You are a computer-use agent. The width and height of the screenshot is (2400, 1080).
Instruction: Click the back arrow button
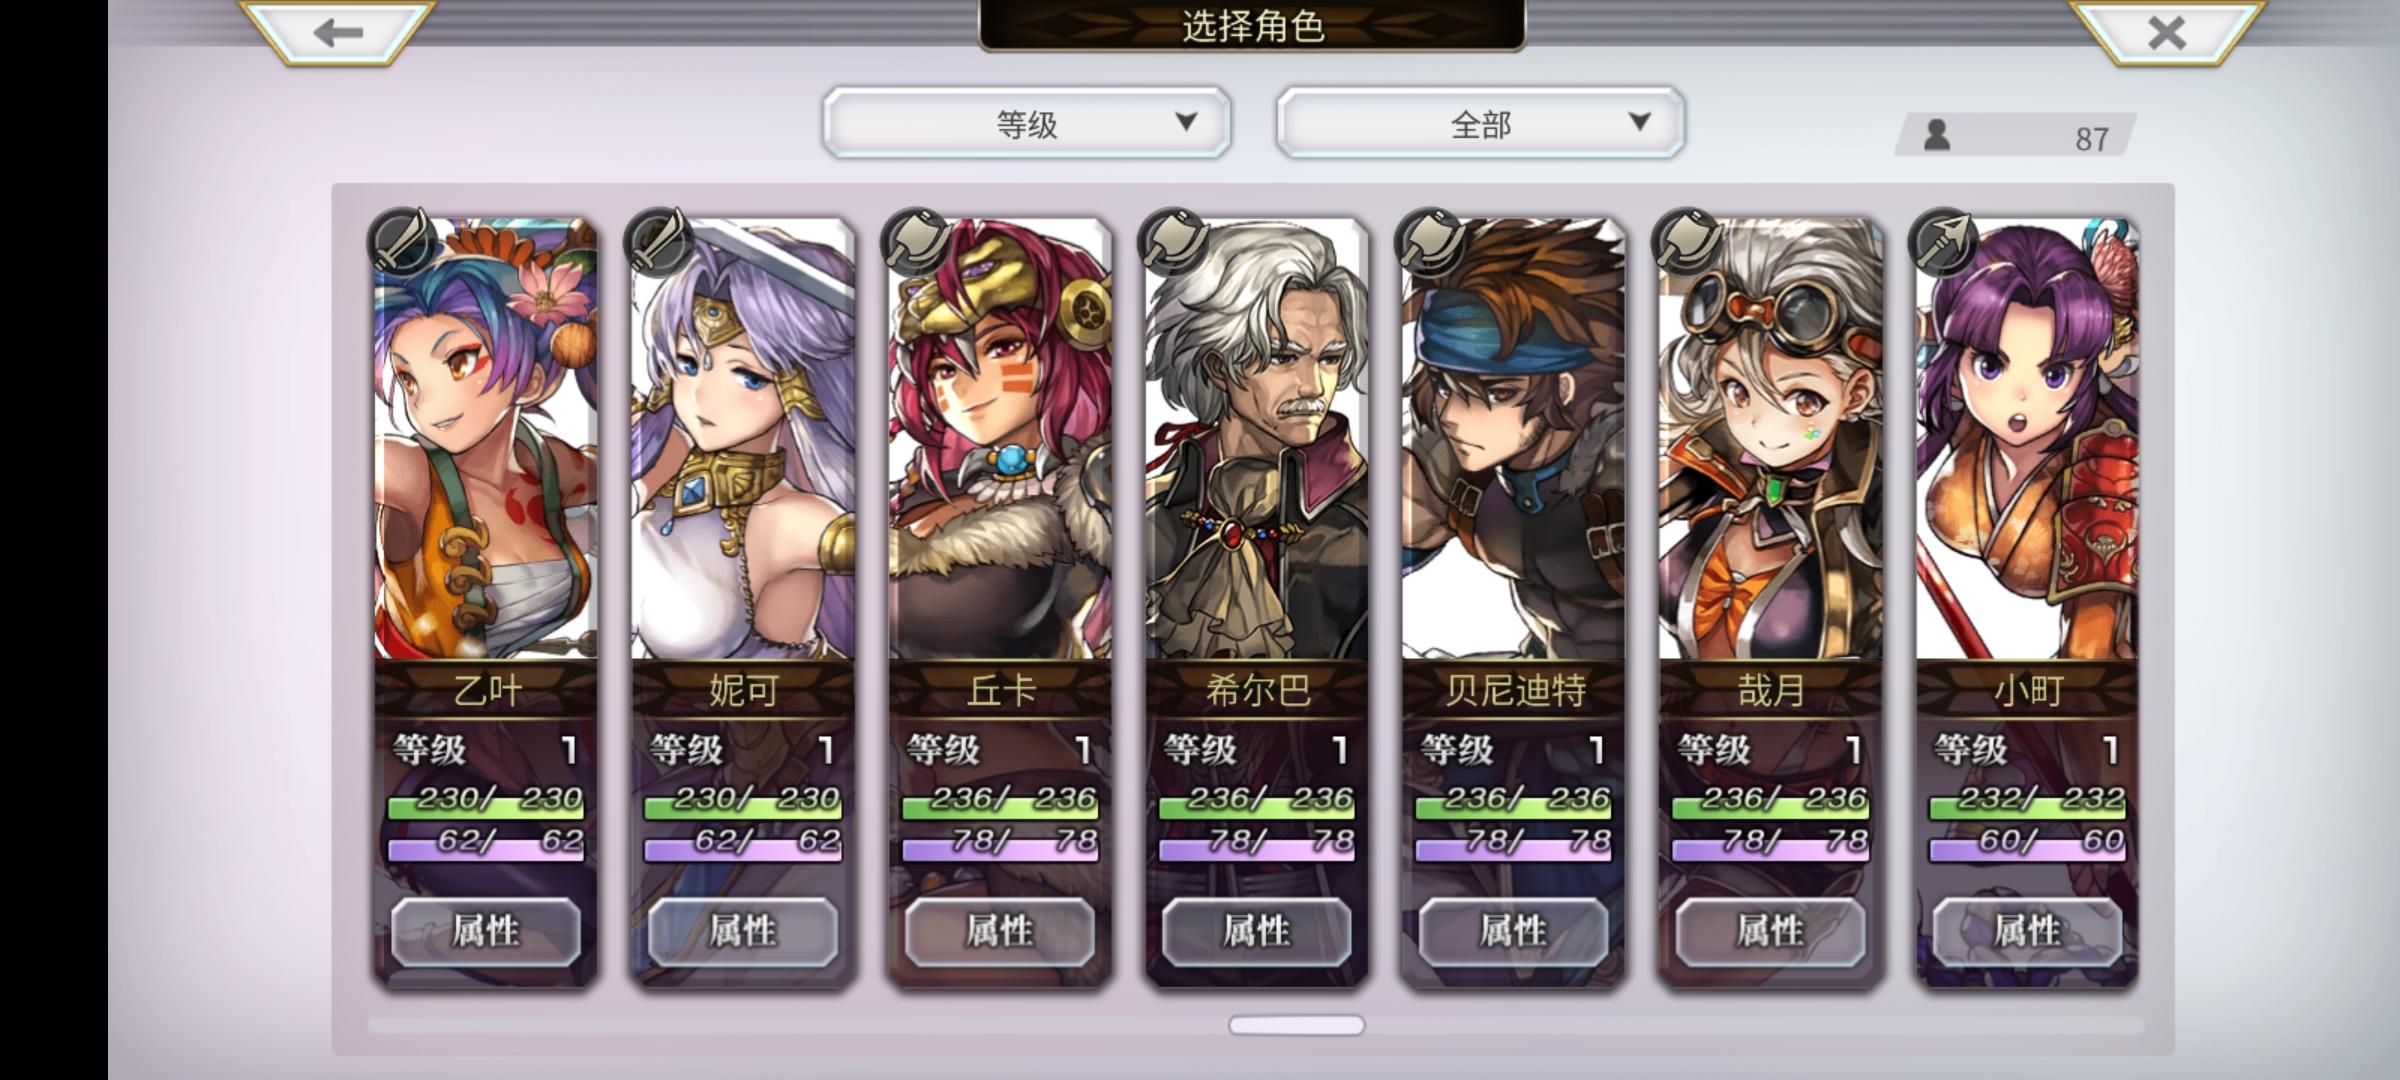pyautogui.click(x=337, y=32)
